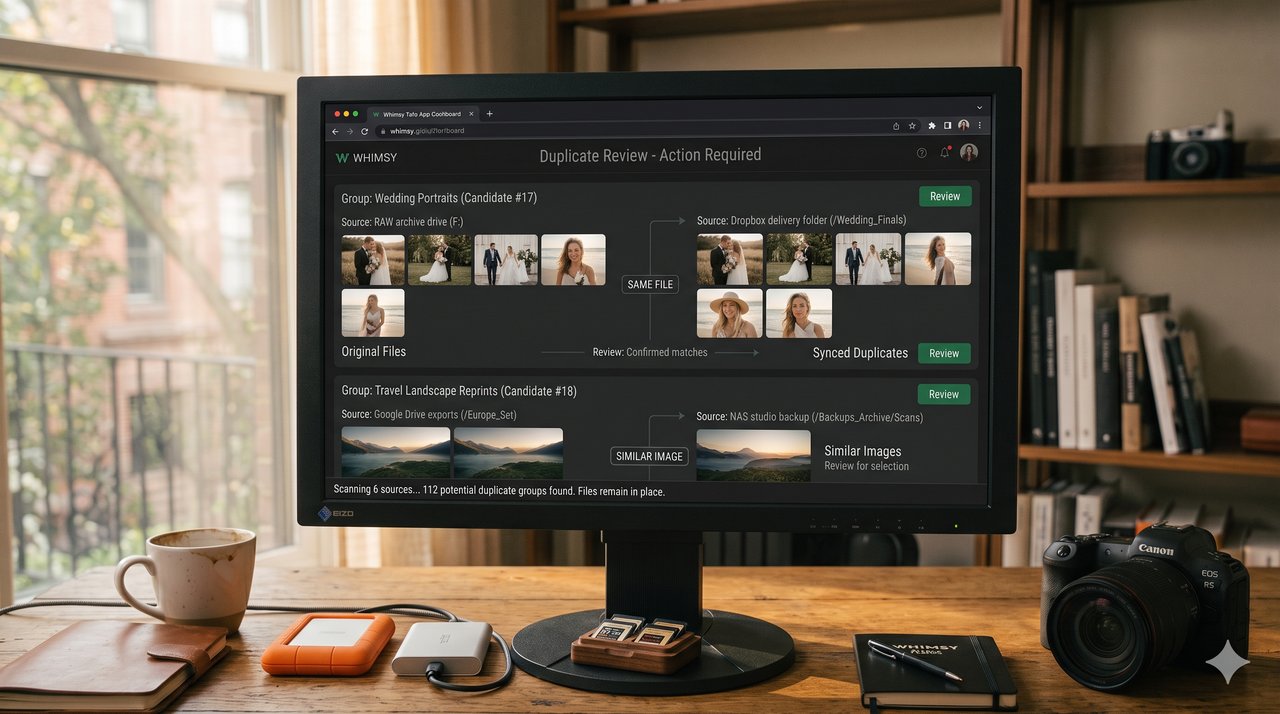Click the SAME FILE label
1280x714 pixels.
[650, 284]
